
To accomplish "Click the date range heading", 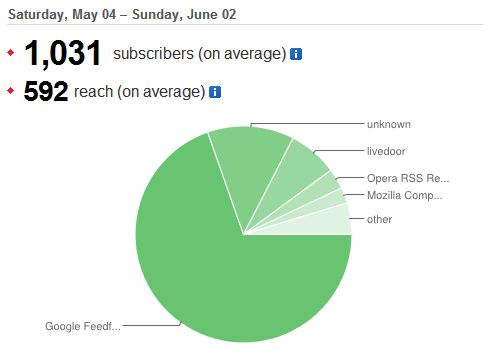I will point(122,15).
